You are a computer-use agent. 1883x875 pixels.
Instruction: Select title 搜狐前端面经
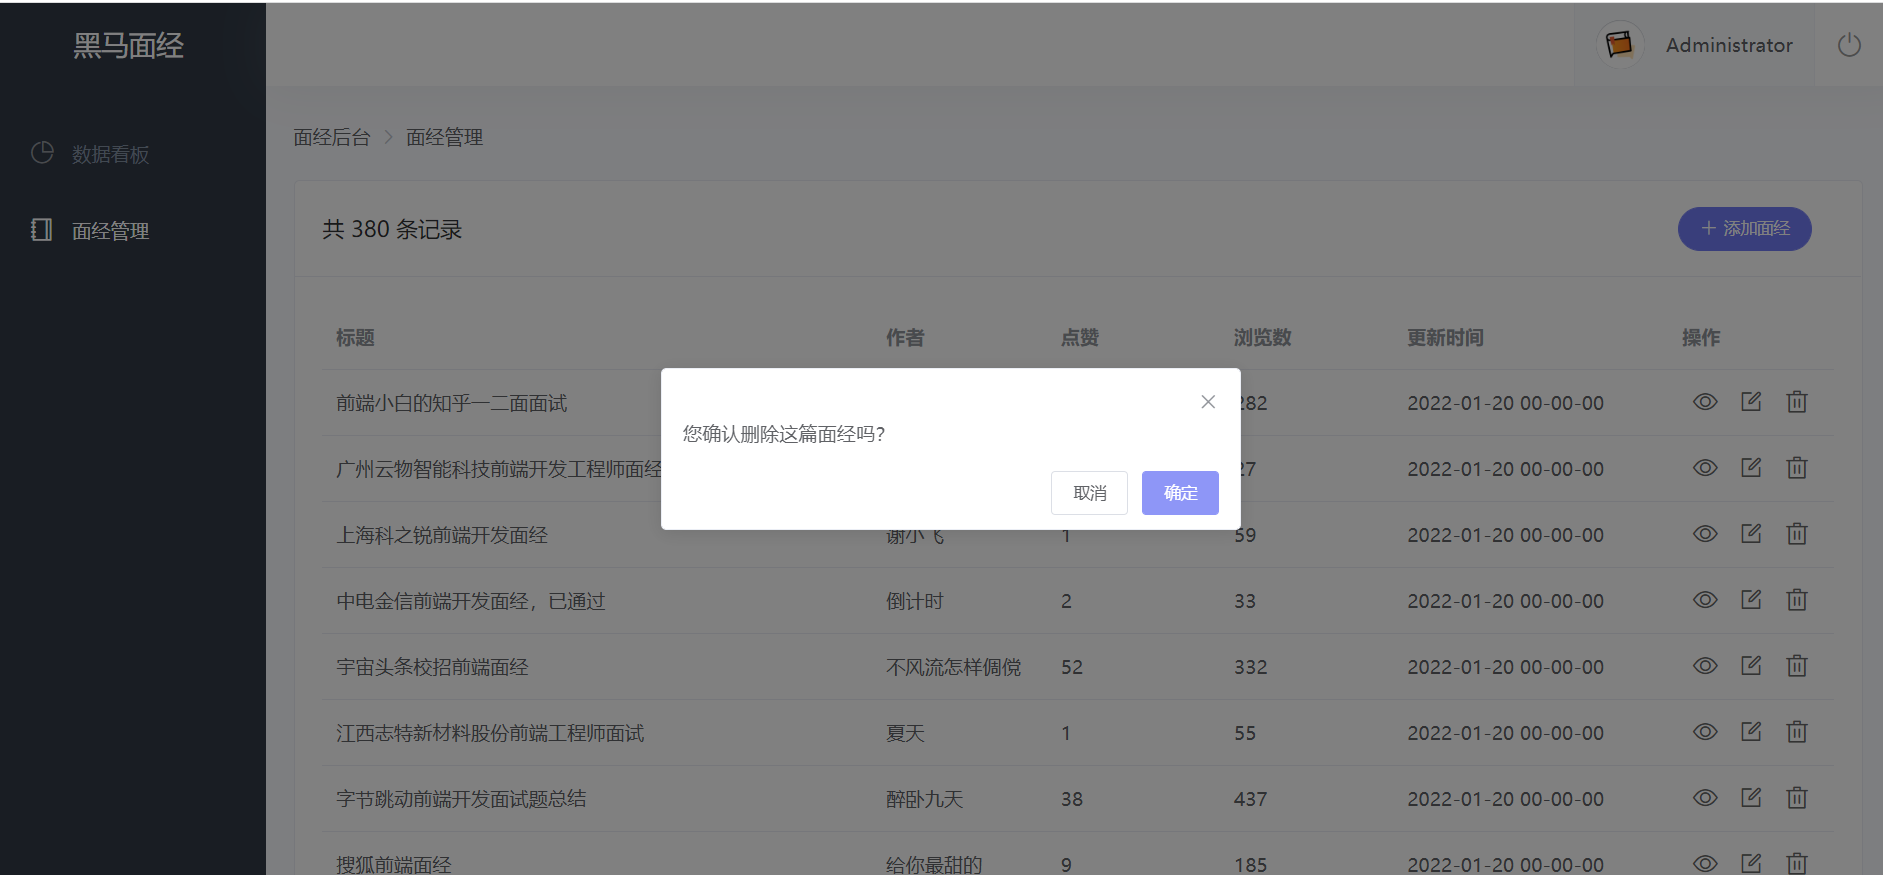coord(394,865)
